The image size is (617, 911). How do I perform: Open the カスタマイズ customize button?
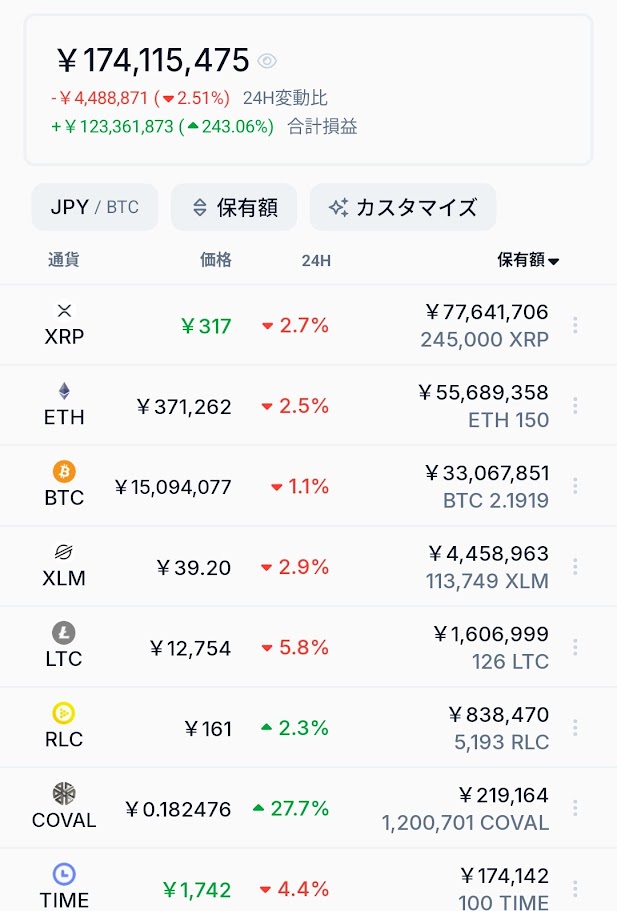(403, 207)
